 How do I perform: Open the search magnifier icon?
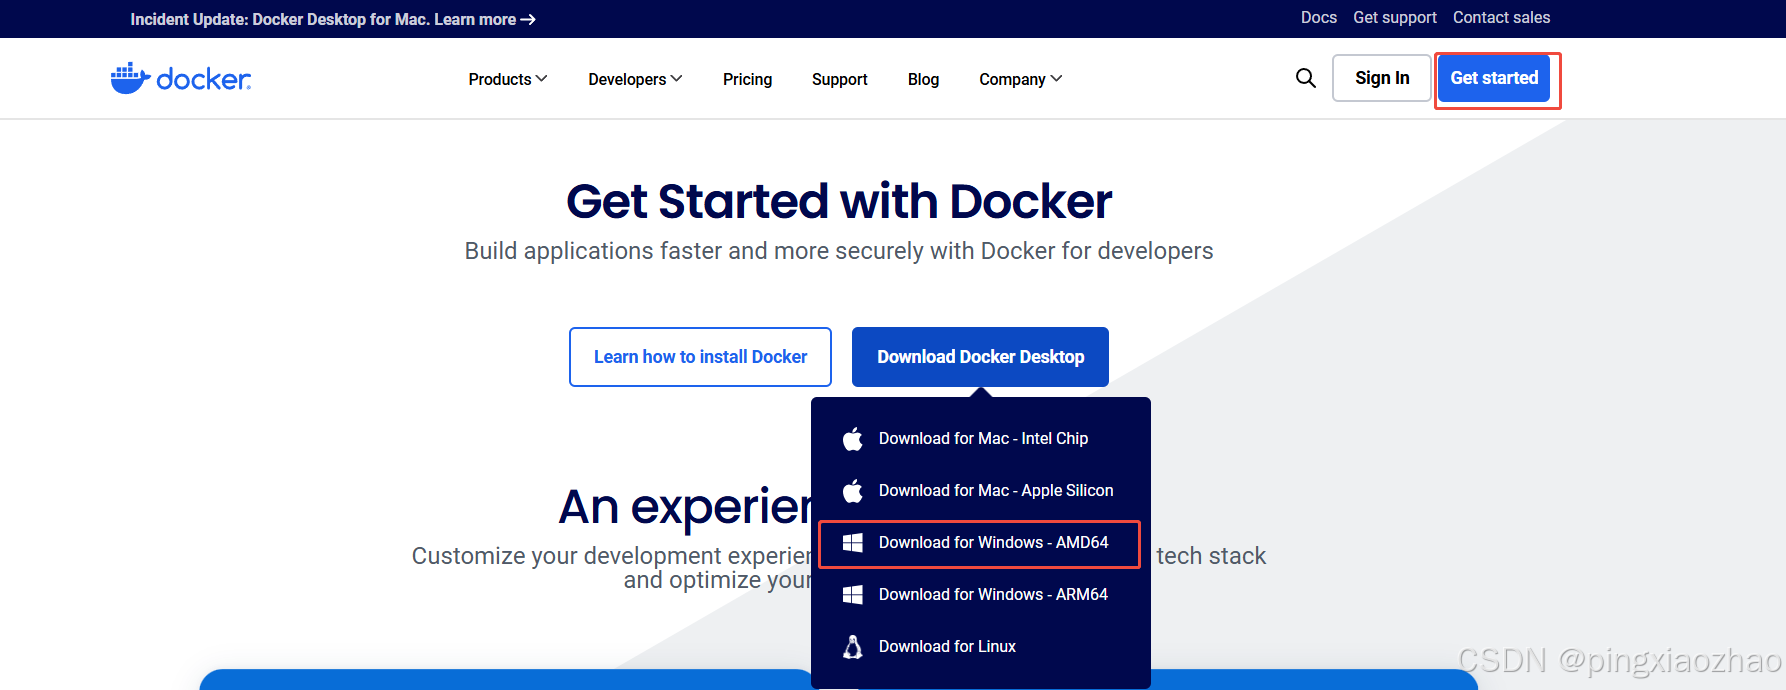click(1305, 78)
